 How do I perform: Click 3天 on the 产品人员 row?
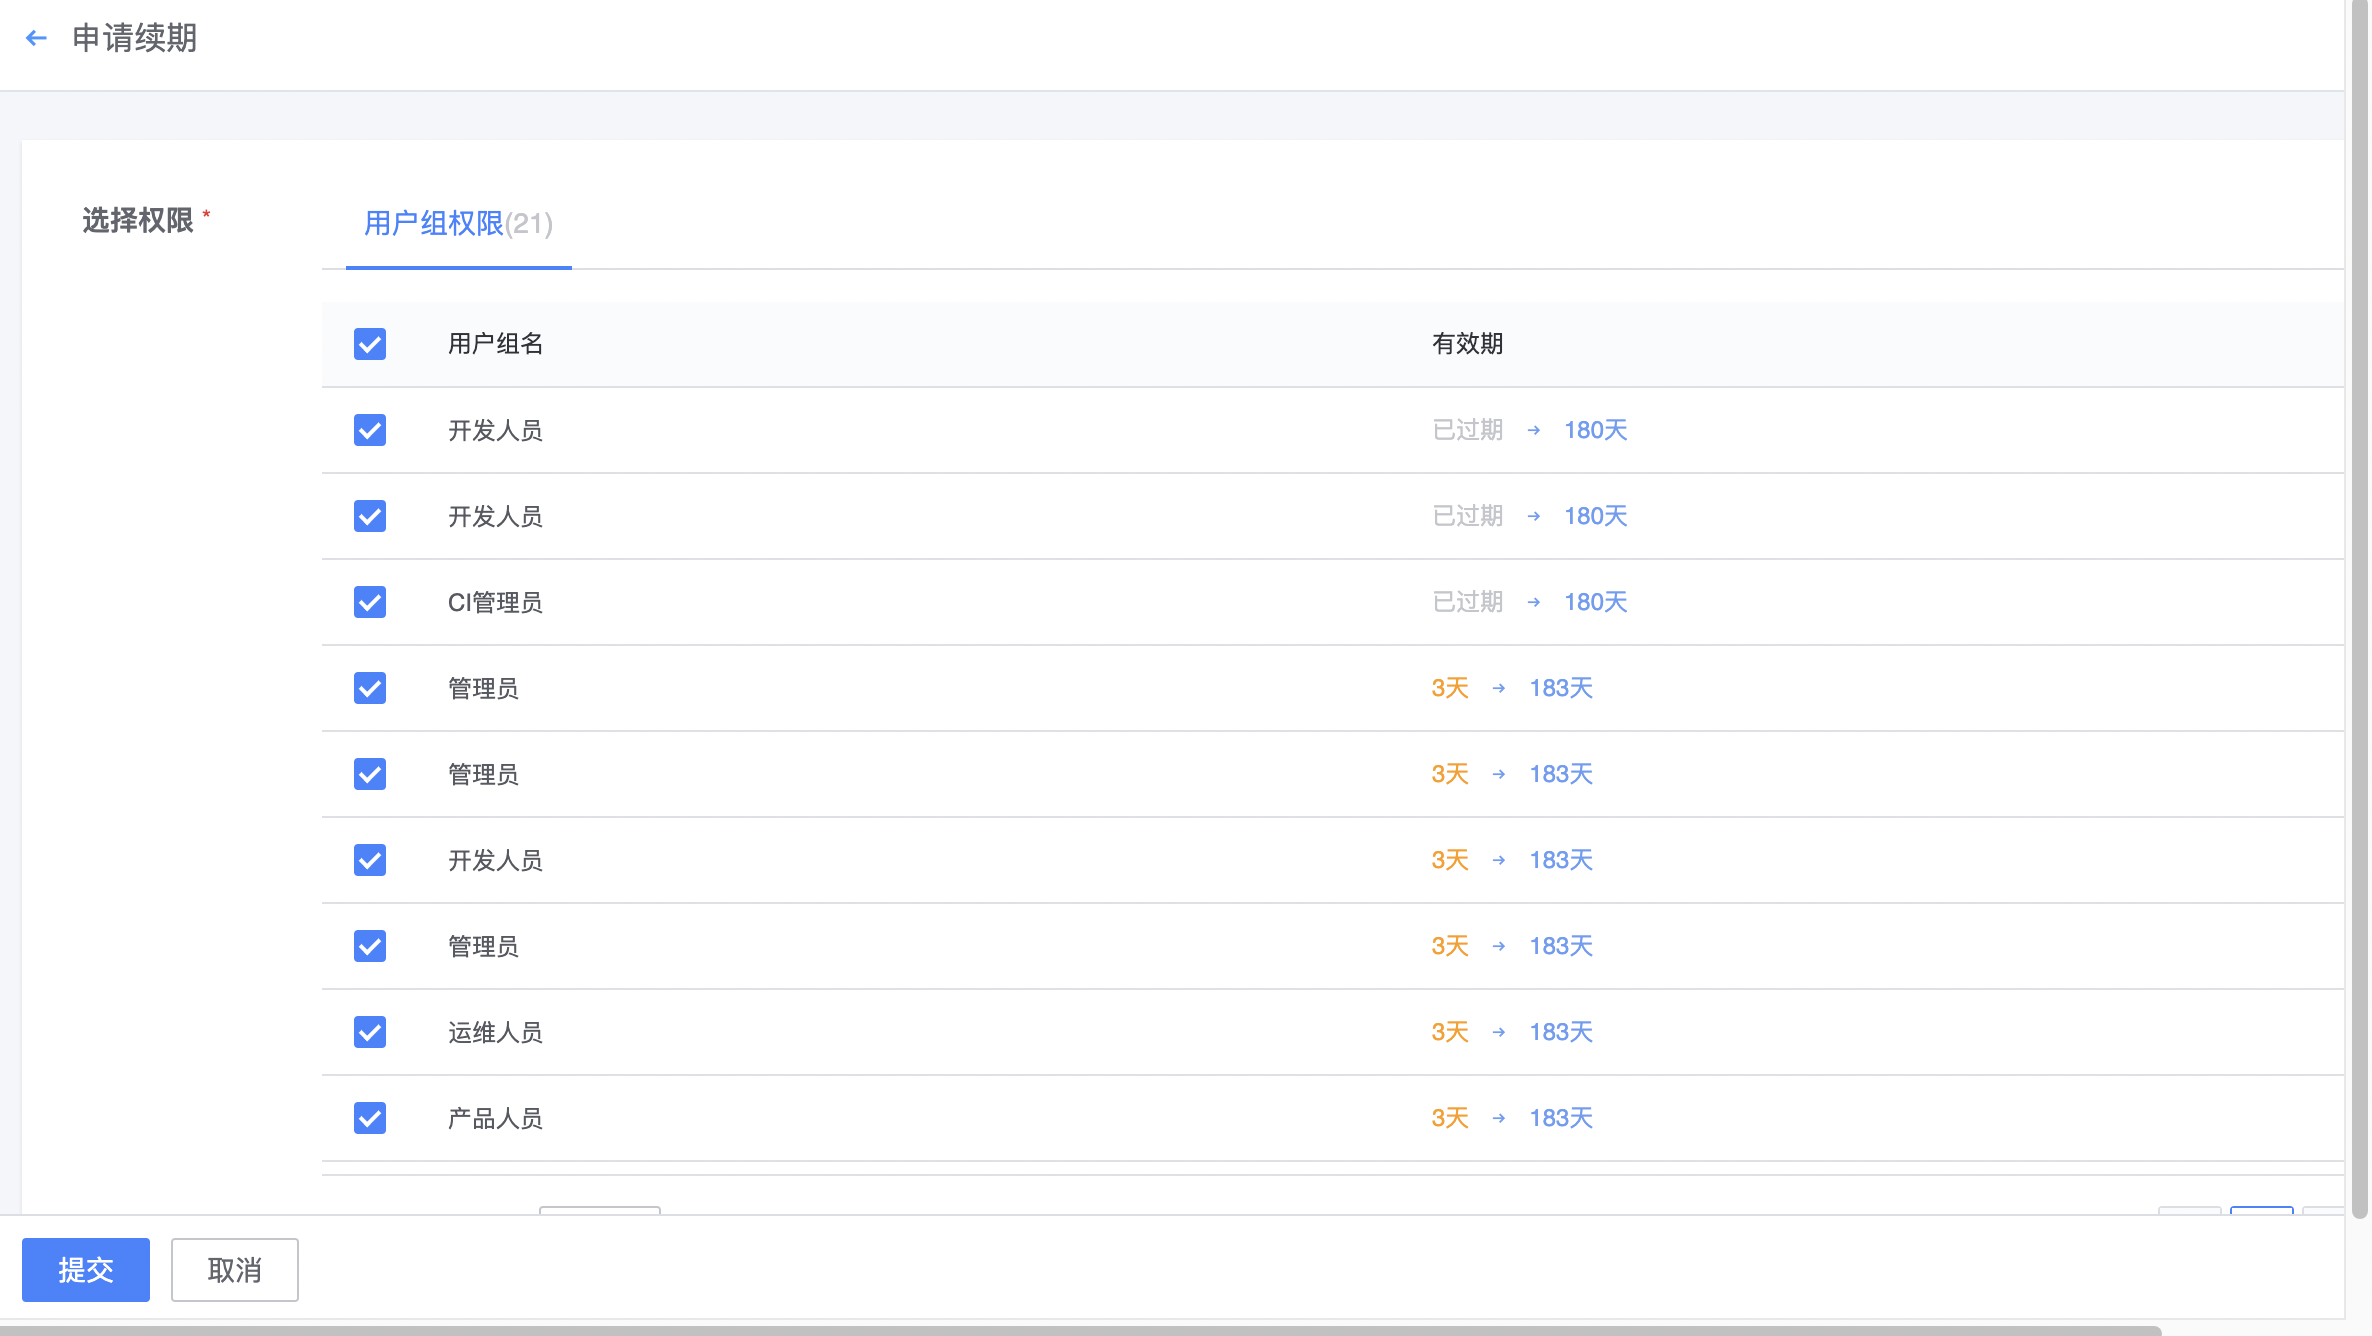click(1448, 1118)
